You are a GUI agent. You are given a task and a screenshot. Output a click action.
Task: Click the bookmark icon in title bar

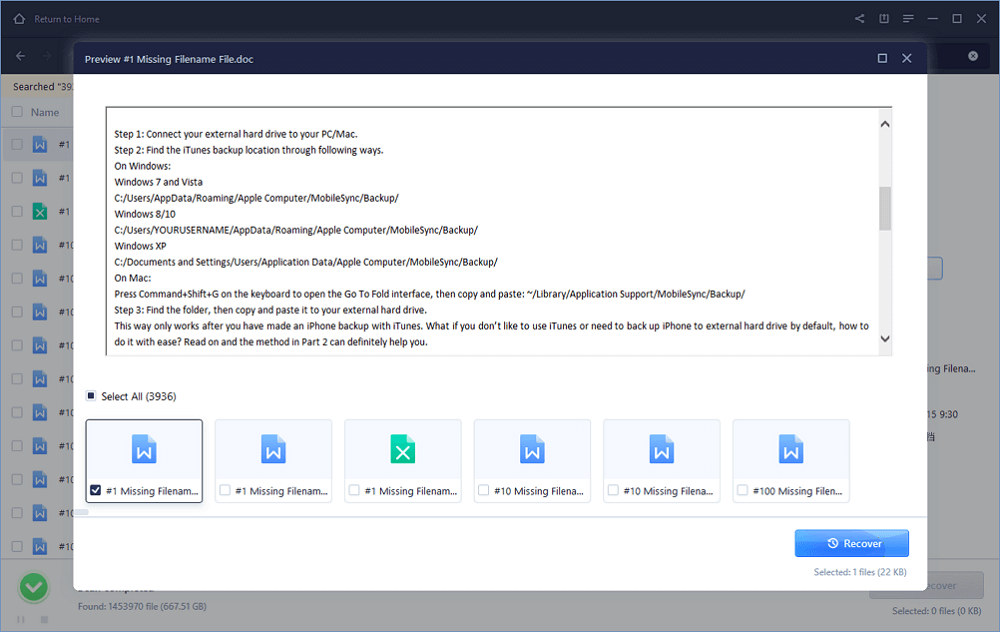884,18
